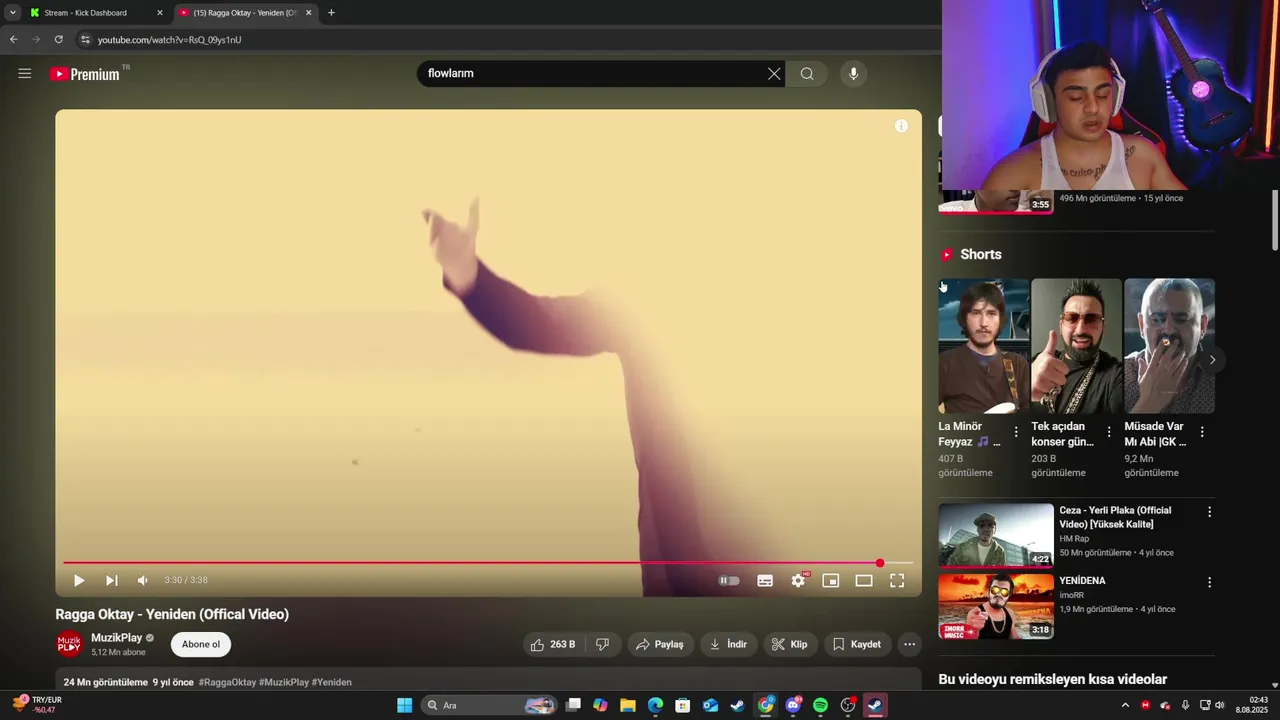Clear the search box with the X icon
Viewport: 1280px width, 720px height.
pos(774,73)
